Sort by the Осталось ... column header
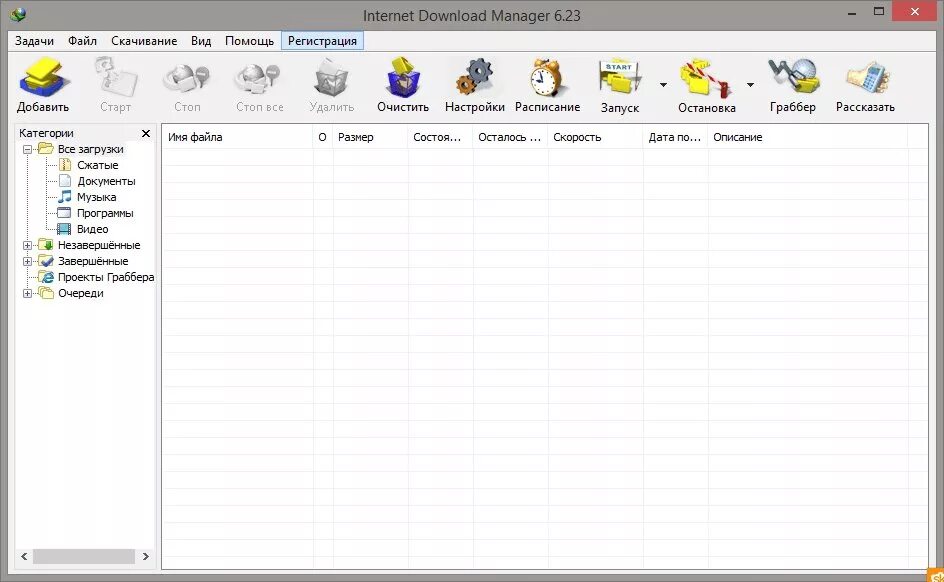The height and width of the screenshot is (582, 944). (510, 137)
